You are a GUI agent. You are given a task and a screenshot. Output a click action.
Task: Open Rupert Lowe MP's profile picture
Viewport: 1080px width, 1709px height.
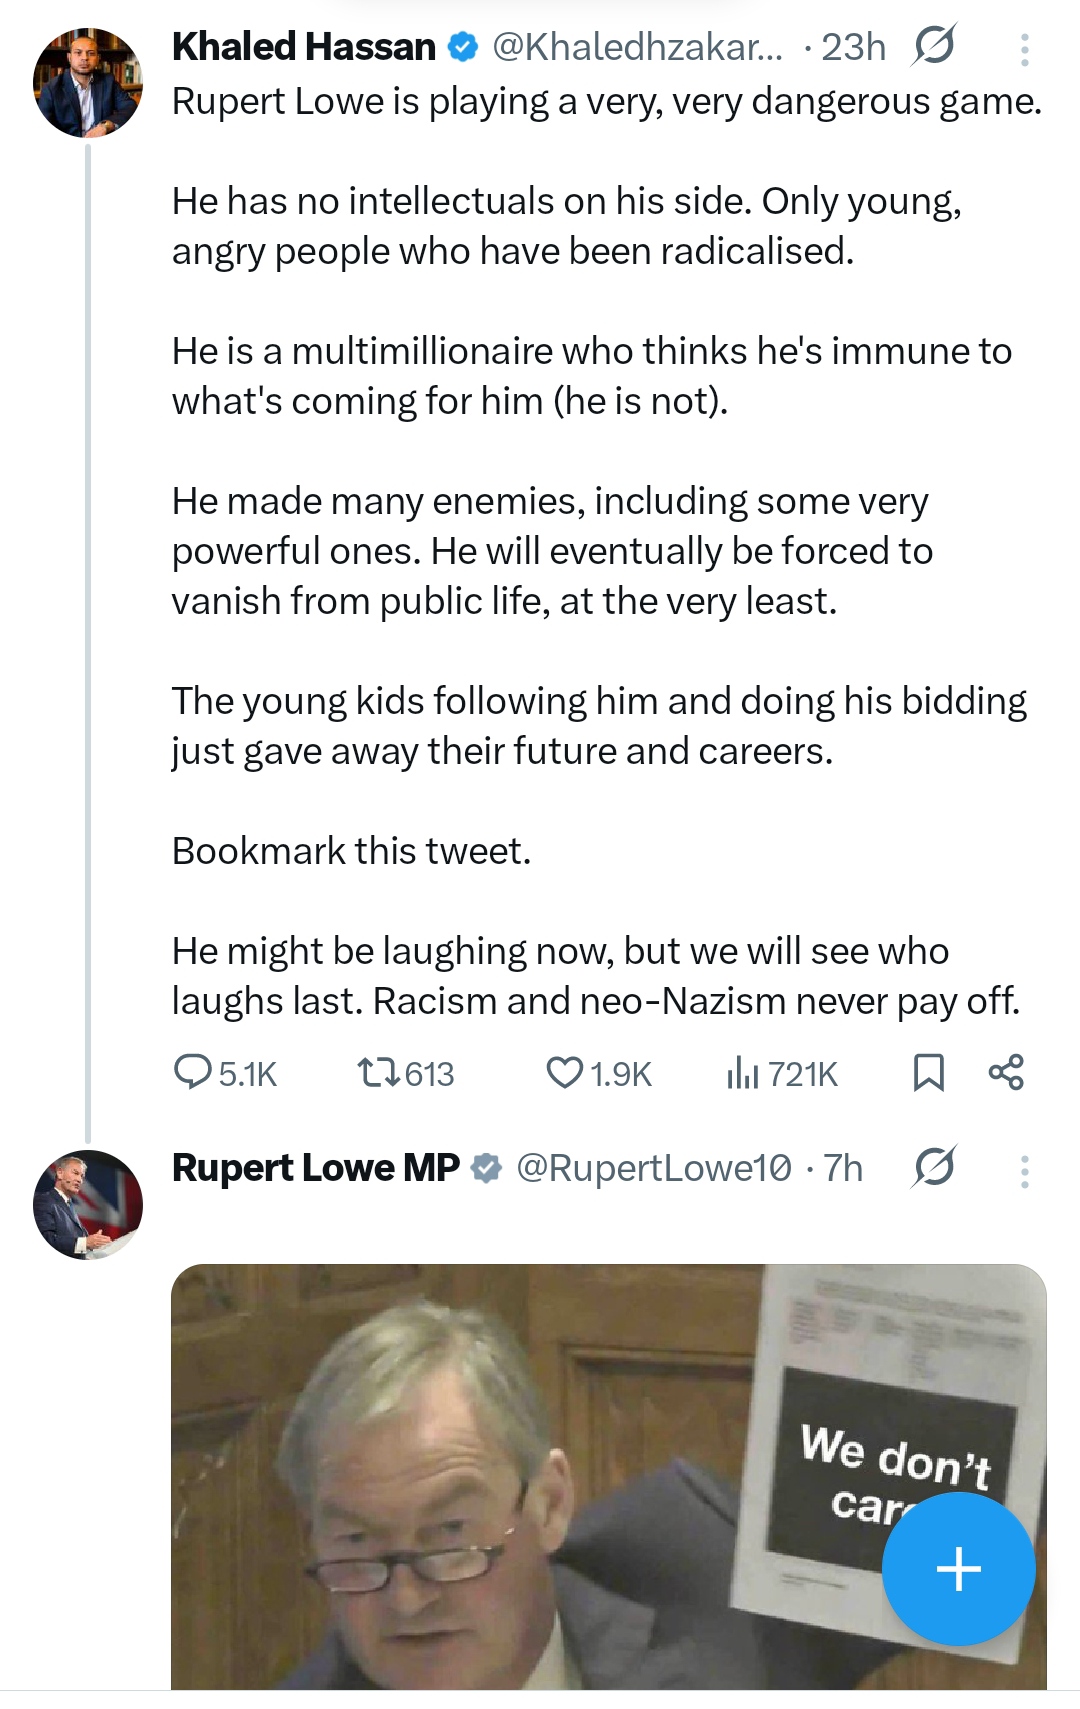pyautogui.click(x=88, y=1204)
